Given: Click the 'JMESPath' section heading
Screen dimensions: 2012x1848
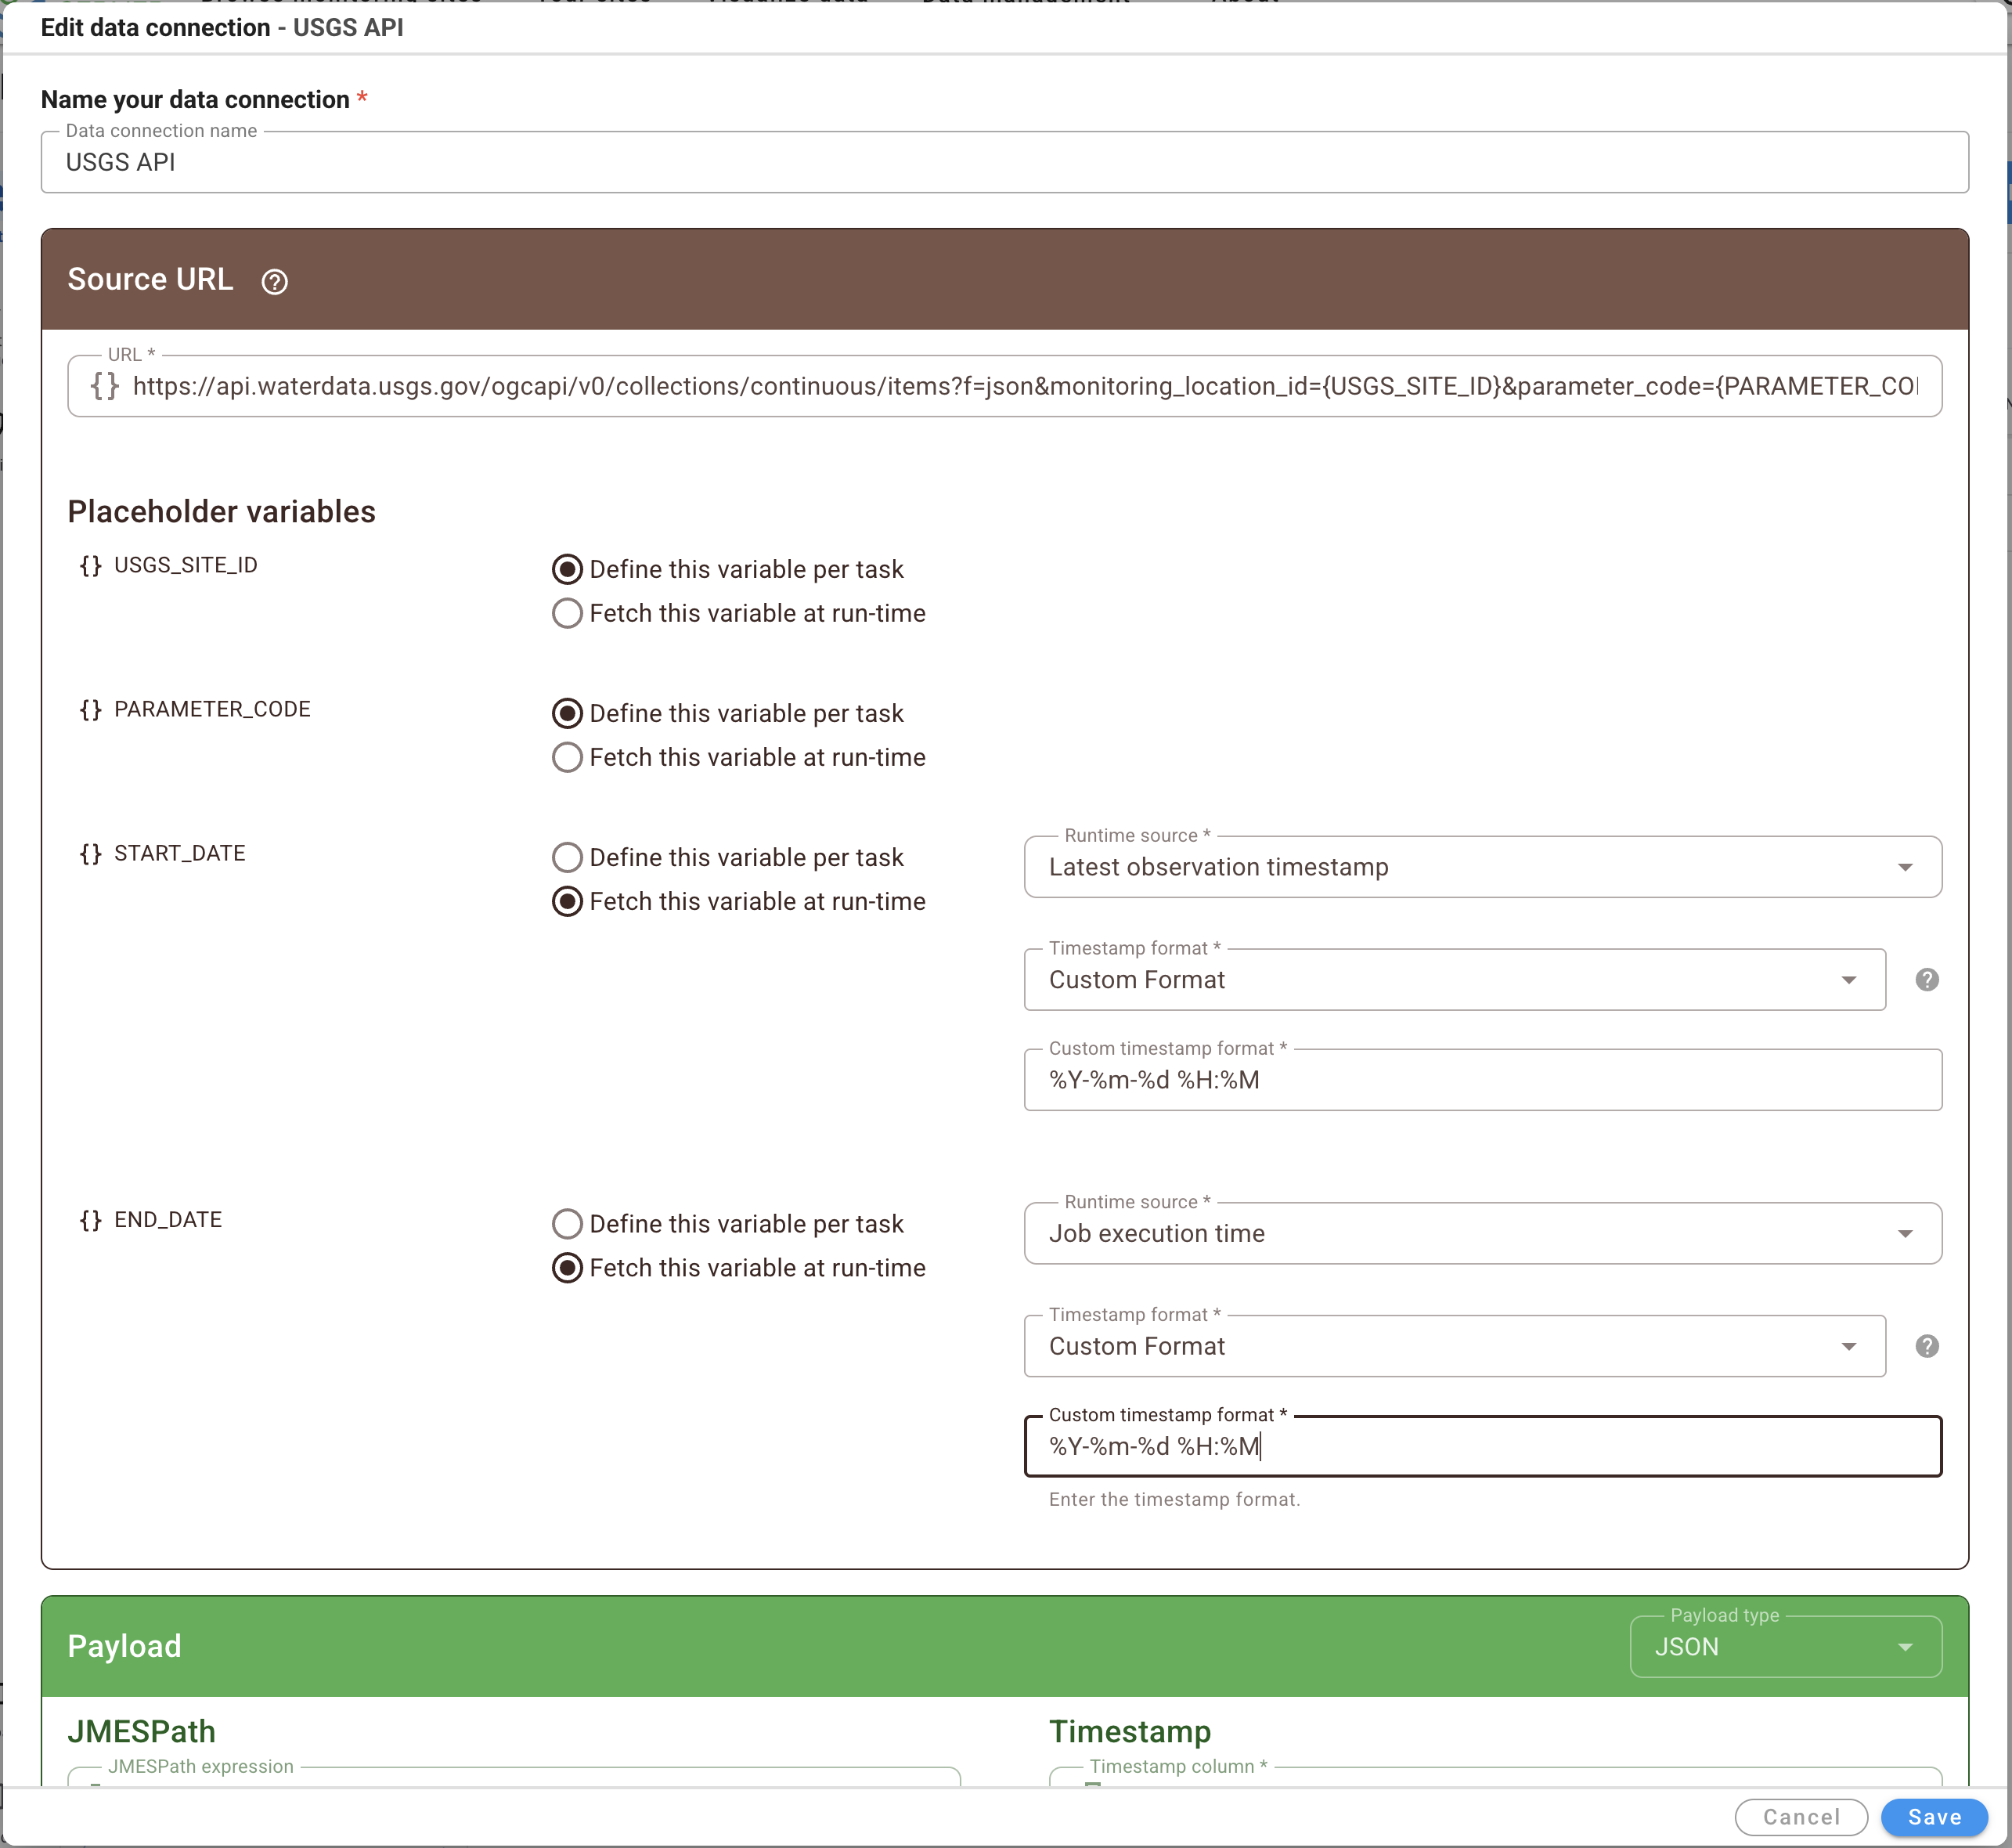Looking at the screenshot, I should pos(141,1732).
